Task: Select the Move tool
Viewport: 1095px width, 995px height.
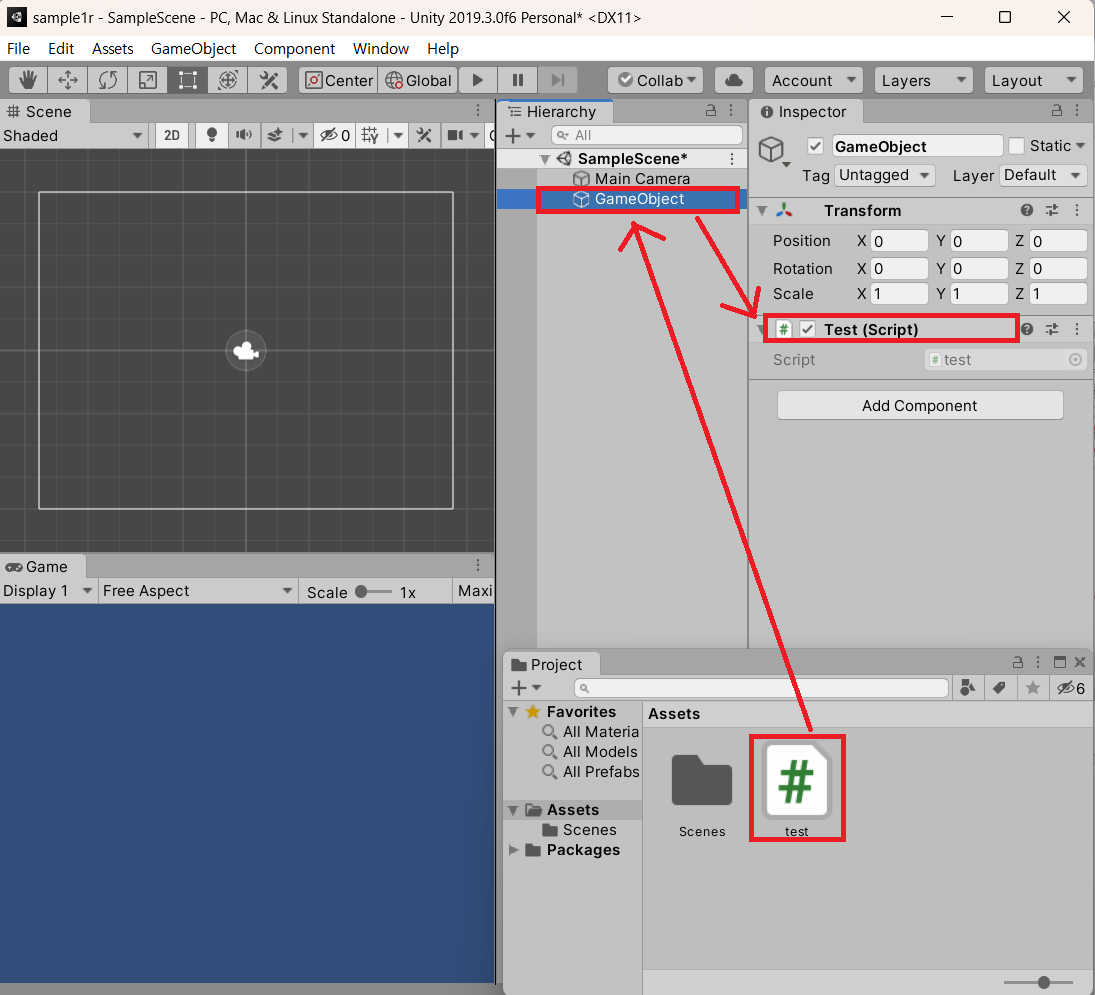Action: coord(68,80)
